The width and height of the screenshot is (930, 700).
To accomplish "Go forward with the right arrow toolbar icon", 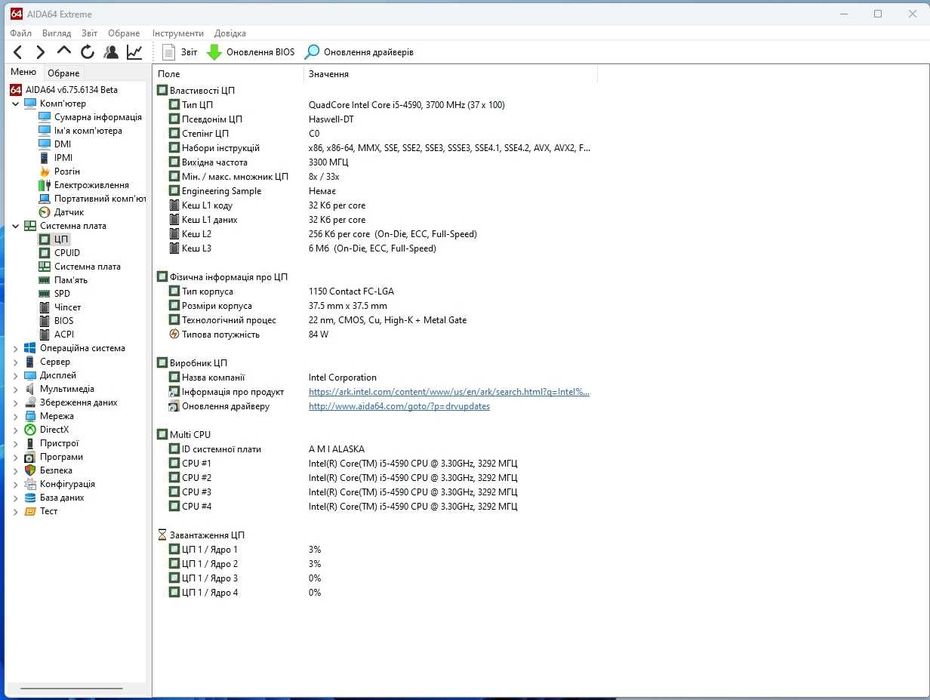I will coord(40,52).
